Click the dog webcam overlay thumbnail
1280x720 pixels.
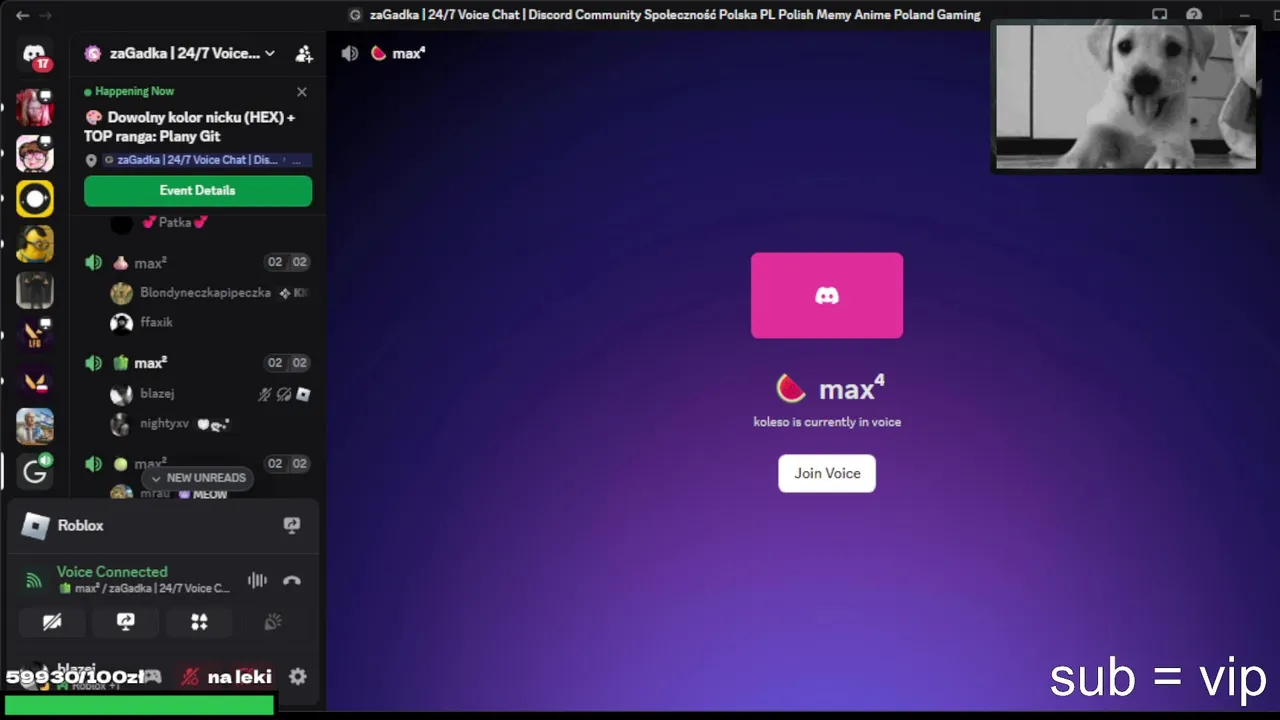pyautogui.click(x=1125, y=97)
